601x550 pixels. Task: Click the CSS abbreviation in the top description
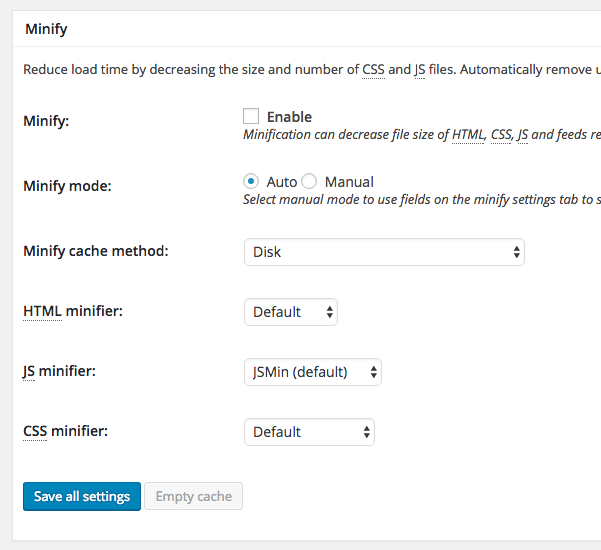(373, 70)
